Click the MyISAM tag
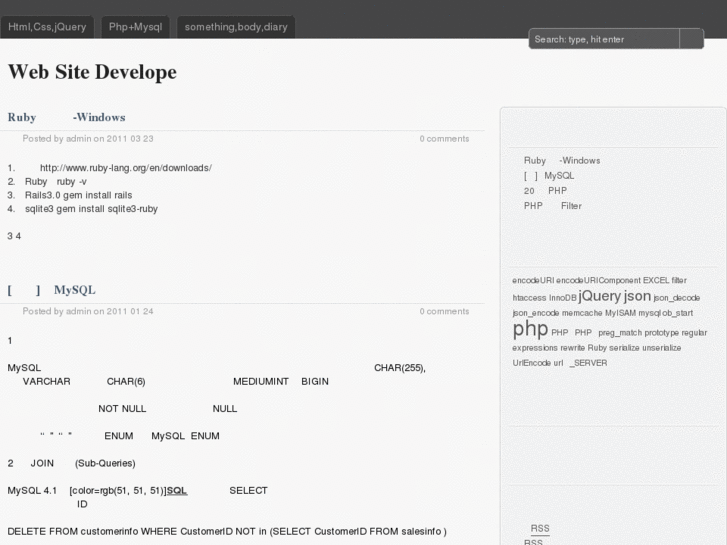The image size is (727, 545). point(620,313)
